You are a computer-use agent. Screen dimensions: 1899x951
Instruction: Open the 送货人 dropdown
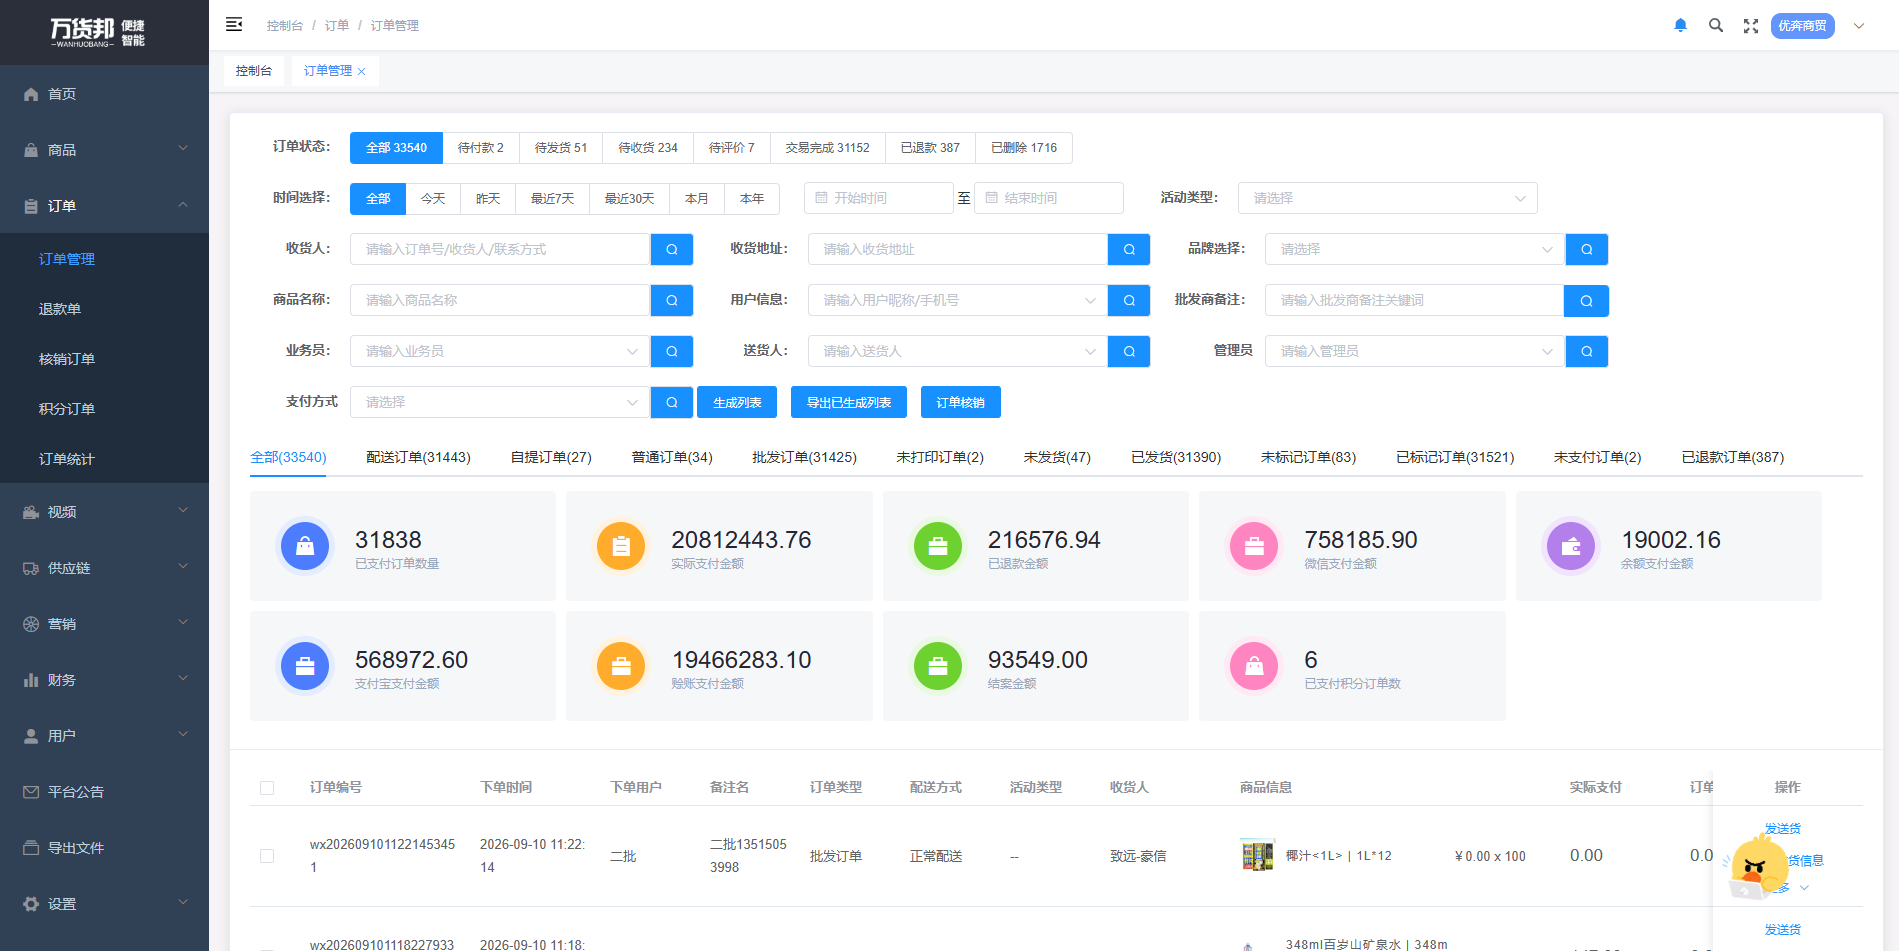click(958, 351)
